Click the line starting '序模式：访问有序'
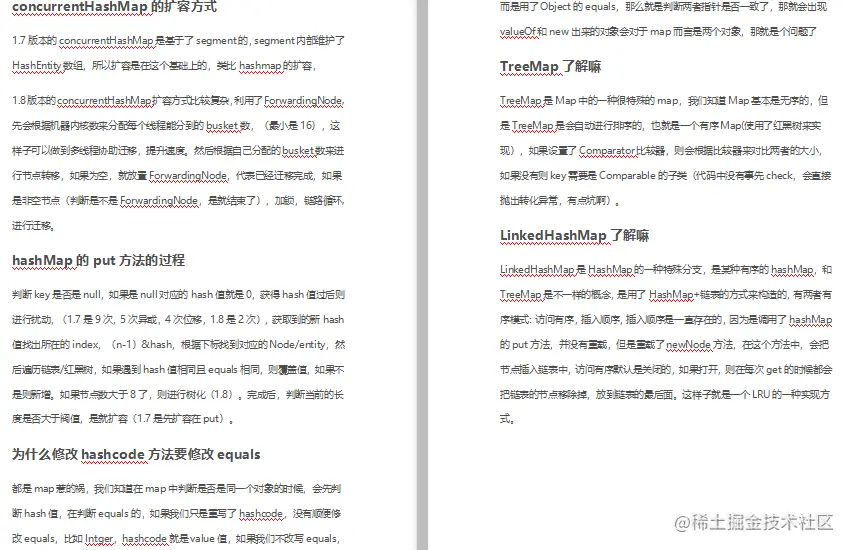The height and width of the screenshot is (550, 851). 666,320
